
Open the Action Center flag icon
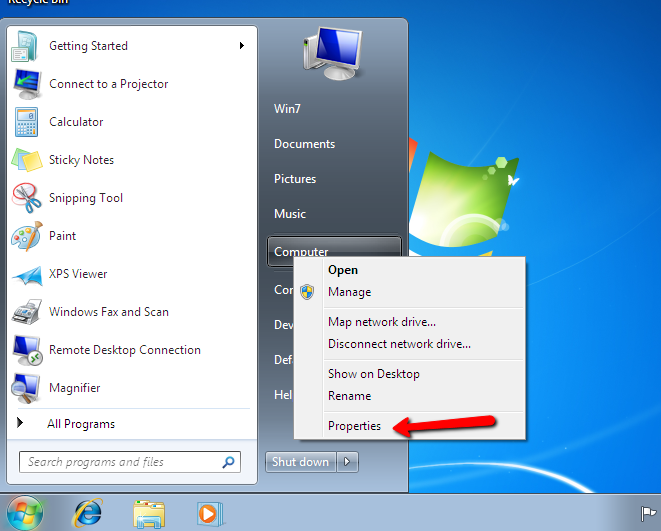pyautogui.click(x=648, y=514)
